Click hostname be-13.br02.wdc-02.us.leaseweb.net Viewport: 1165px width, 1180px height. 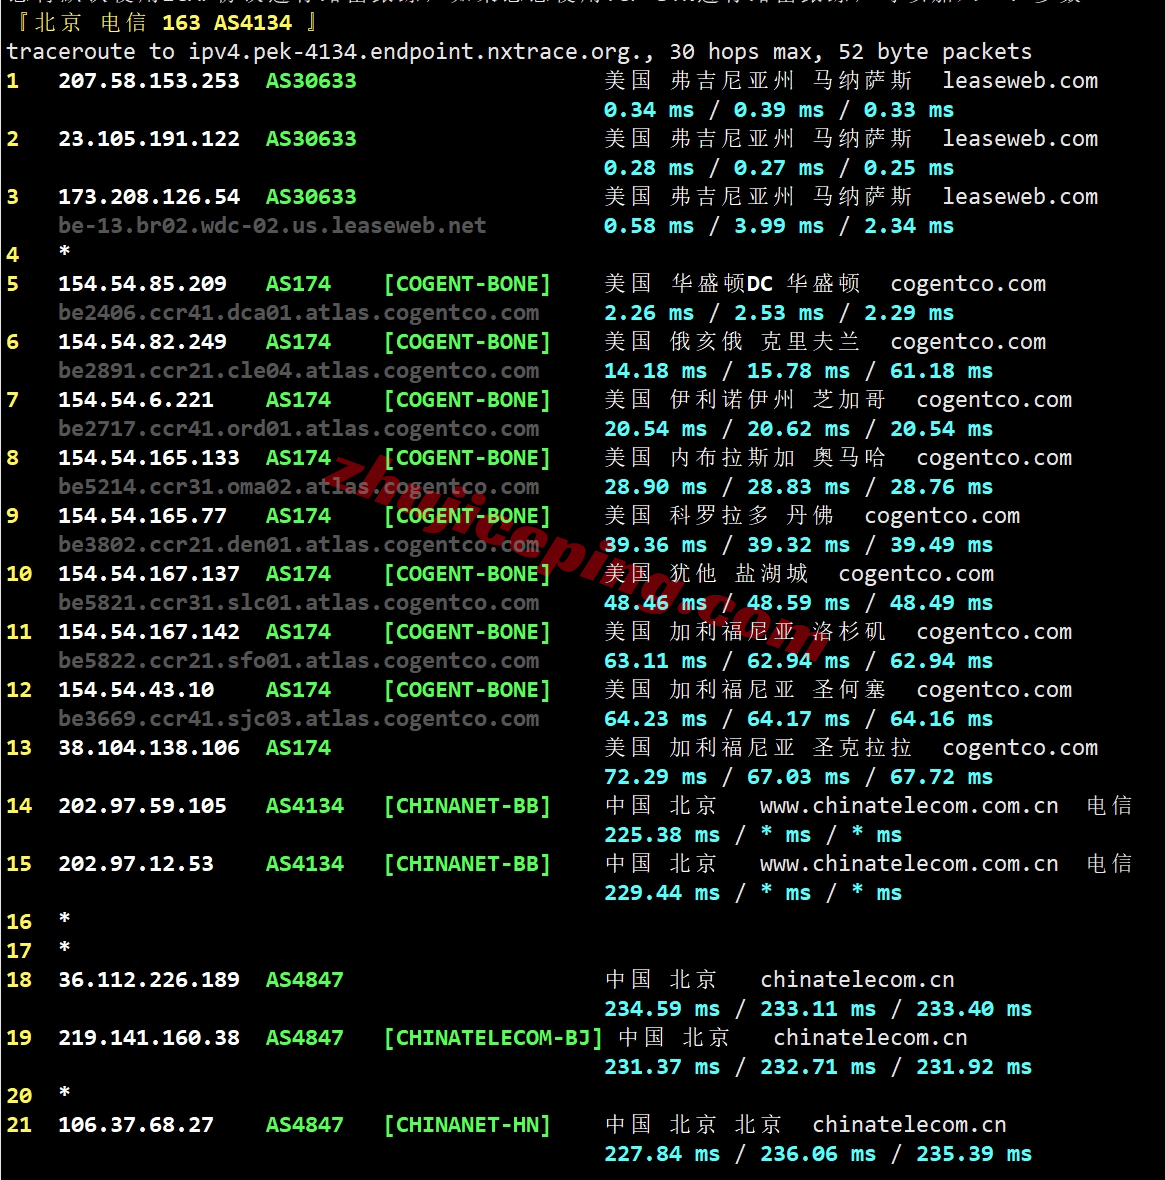click(272, 225)
